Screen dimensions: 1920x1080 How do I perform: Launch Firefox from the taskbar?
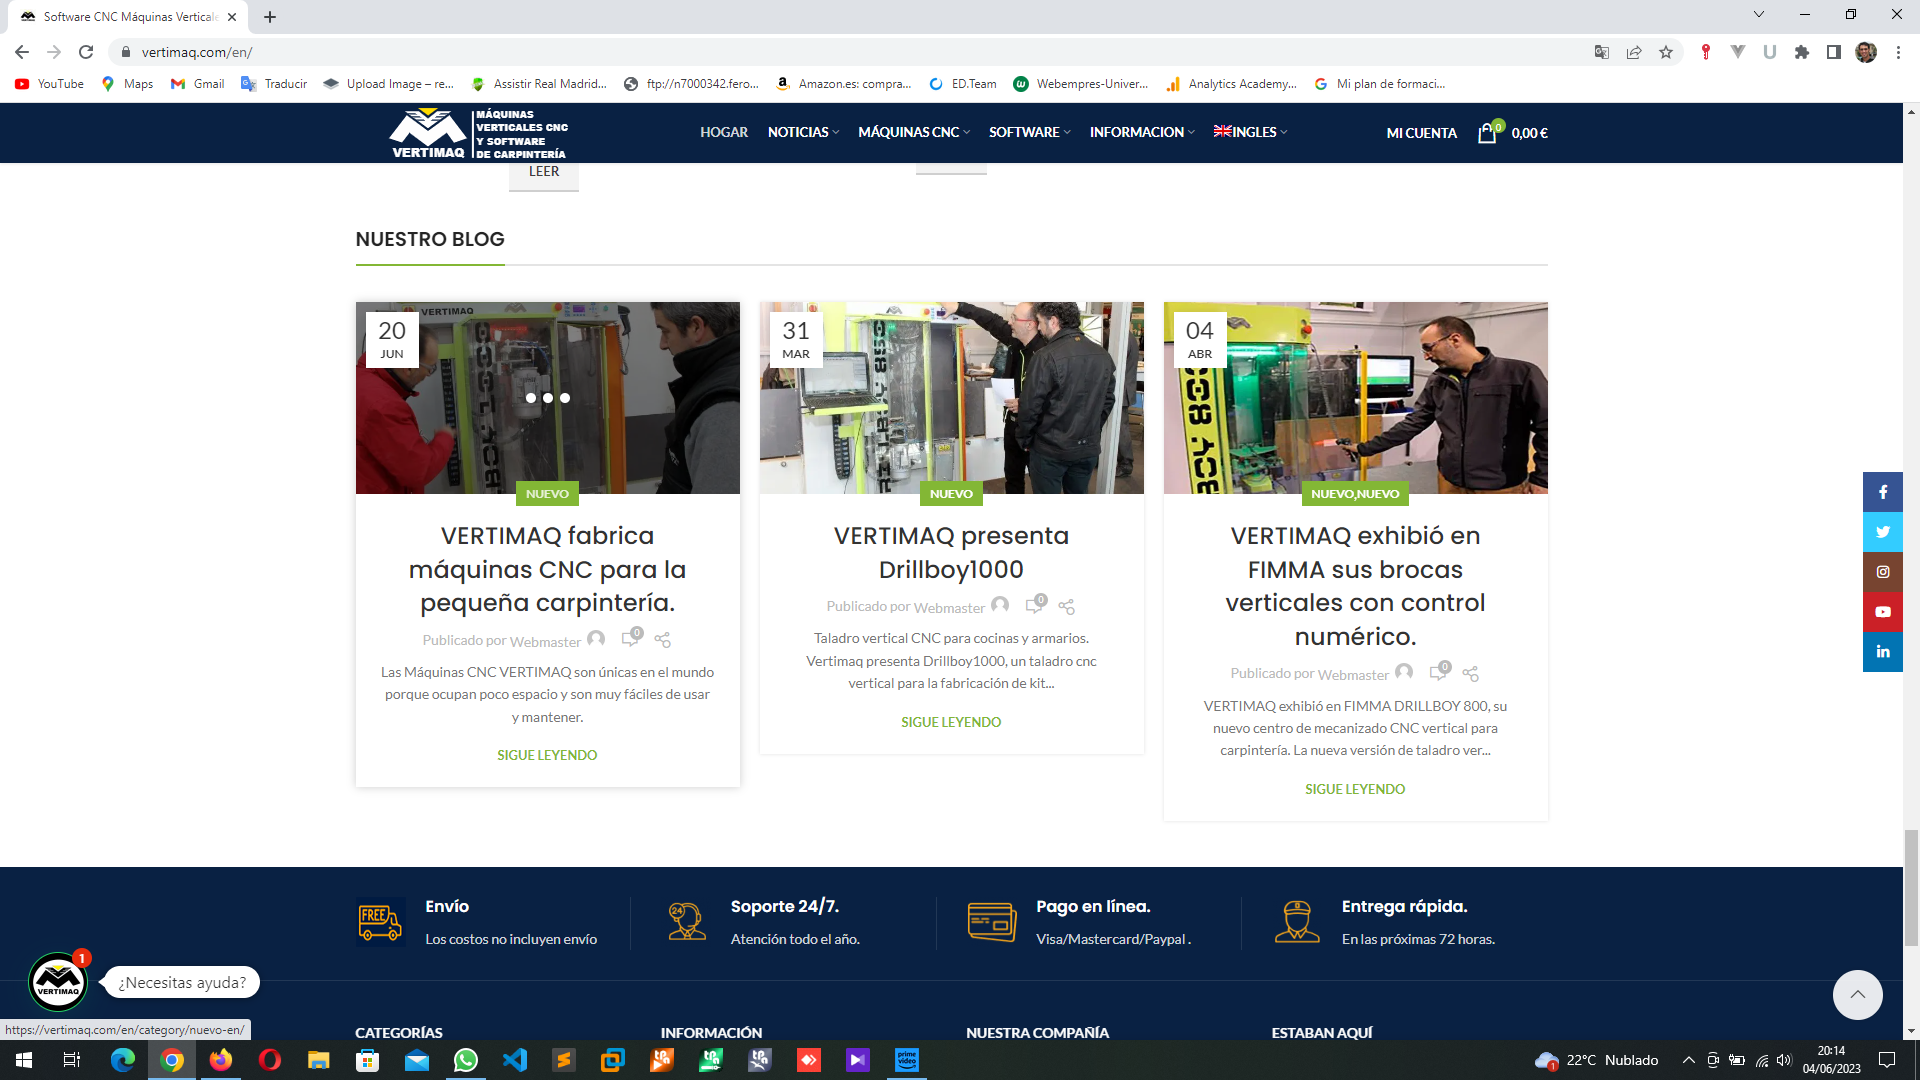pos(221,1060)
